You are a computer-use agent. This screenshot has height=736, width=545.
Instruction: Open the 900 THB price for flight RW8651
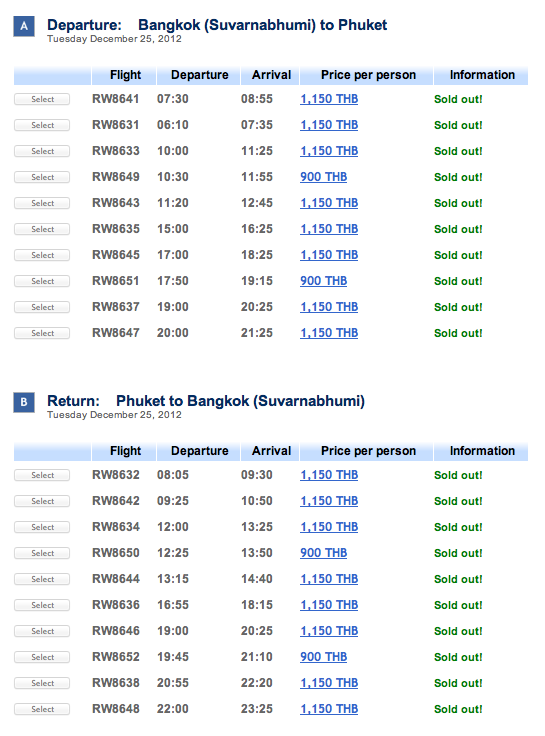(x=323, y=281)
